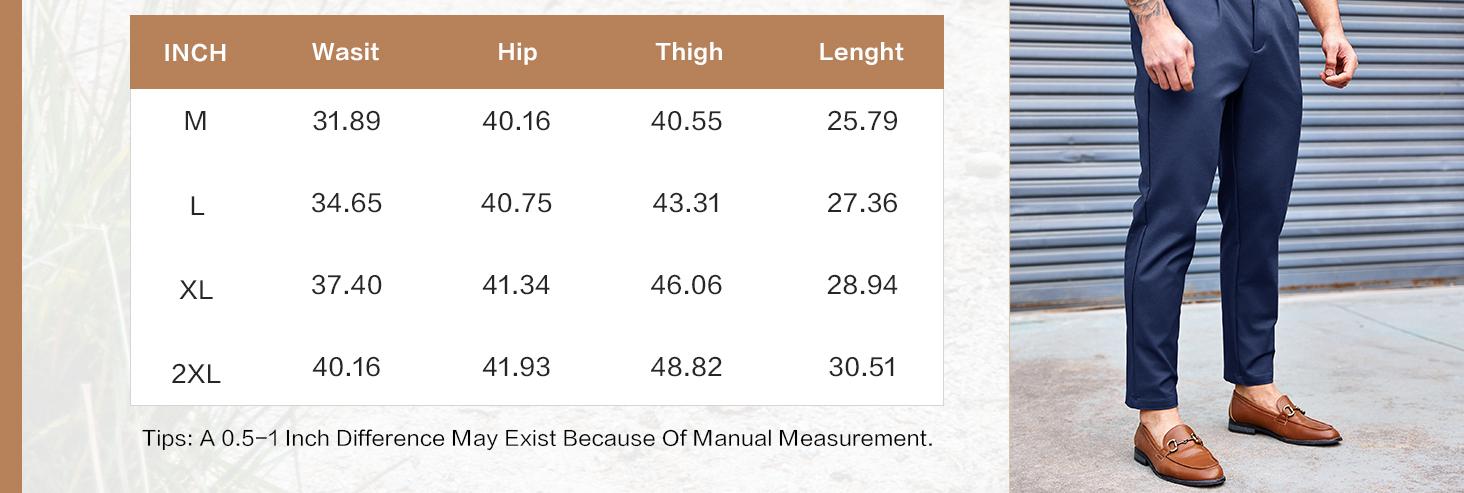Click the 34.65 waist value for L
The width and height of the screenshot is (1464, 493).
[346, 204]
